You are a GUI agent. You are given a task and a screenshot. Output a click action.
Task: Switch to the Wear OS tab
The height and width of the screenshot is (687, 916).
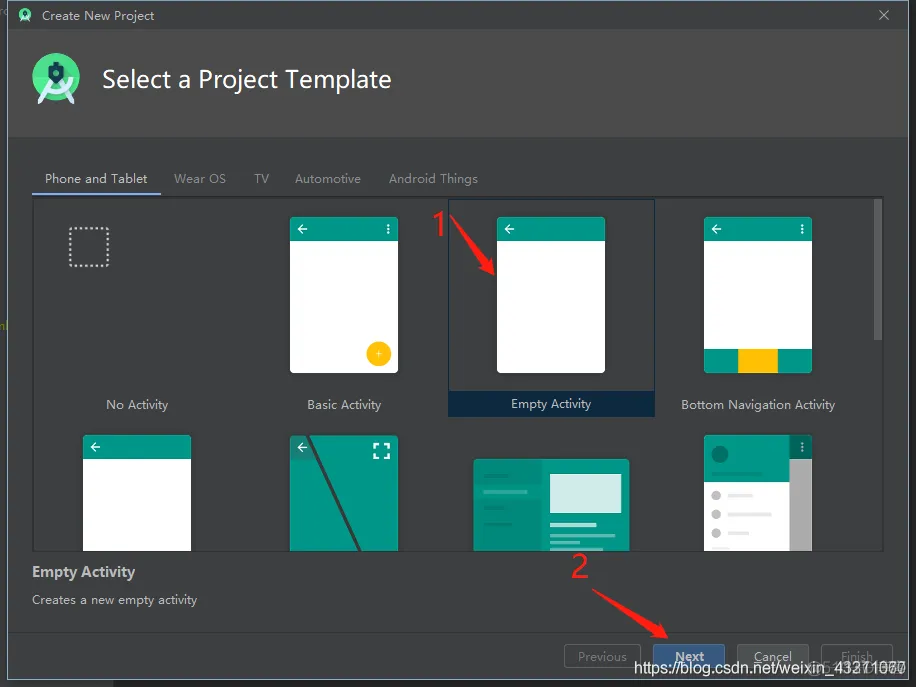pos(200,178)
